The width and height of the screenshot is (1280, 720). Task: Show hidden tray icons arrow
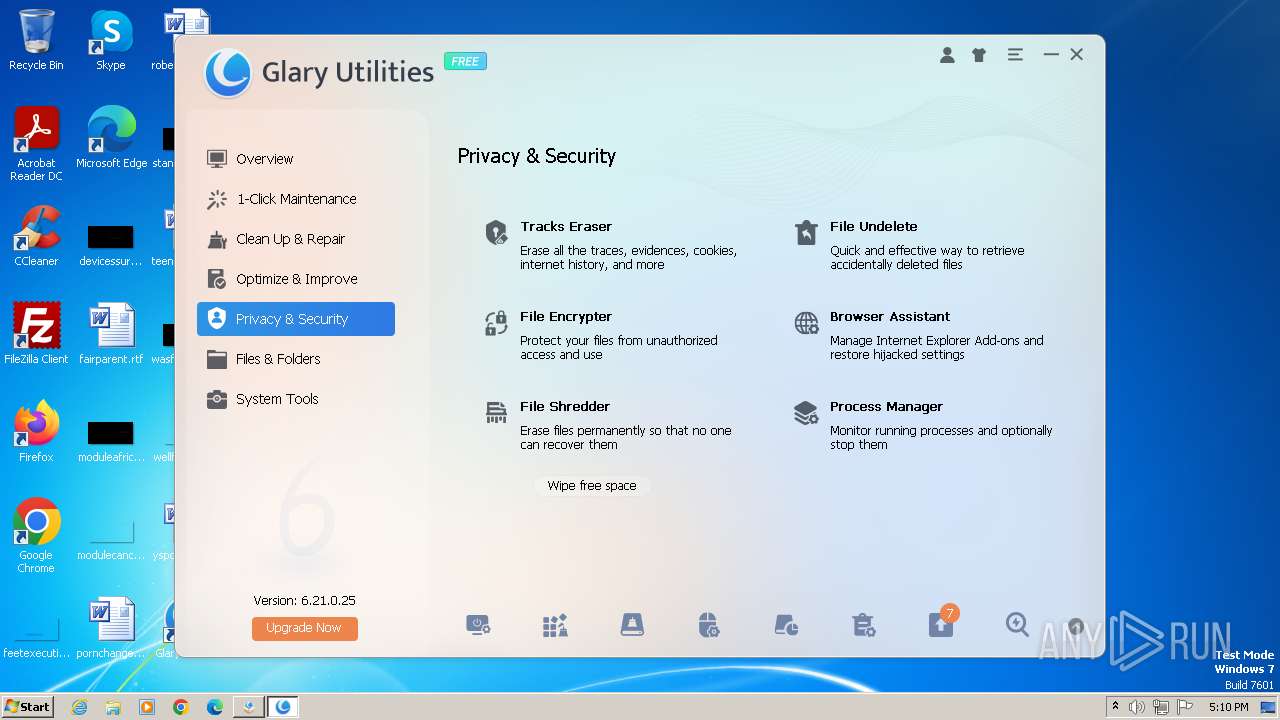1115,707
